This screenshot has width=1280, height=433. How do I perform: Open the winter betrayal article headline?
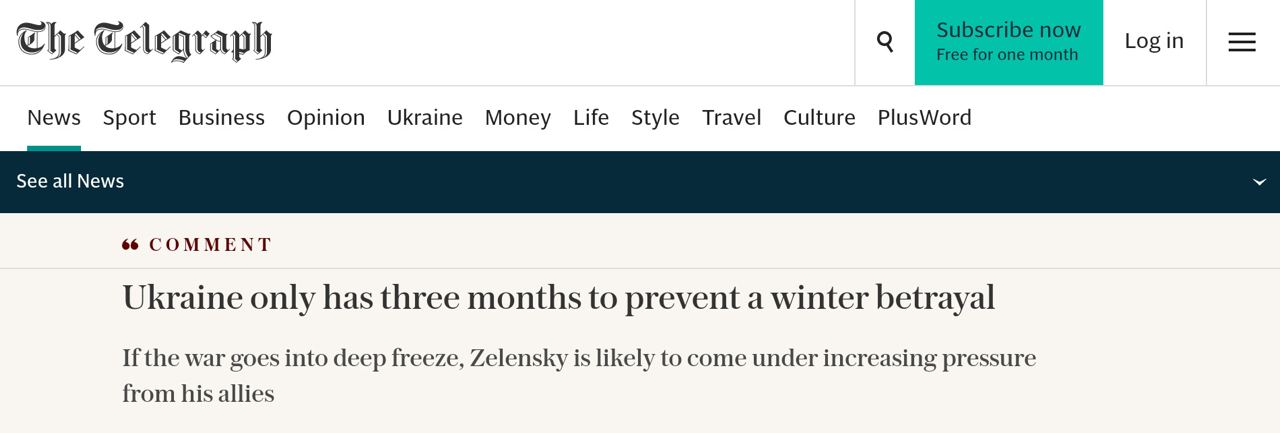[558, 298]
